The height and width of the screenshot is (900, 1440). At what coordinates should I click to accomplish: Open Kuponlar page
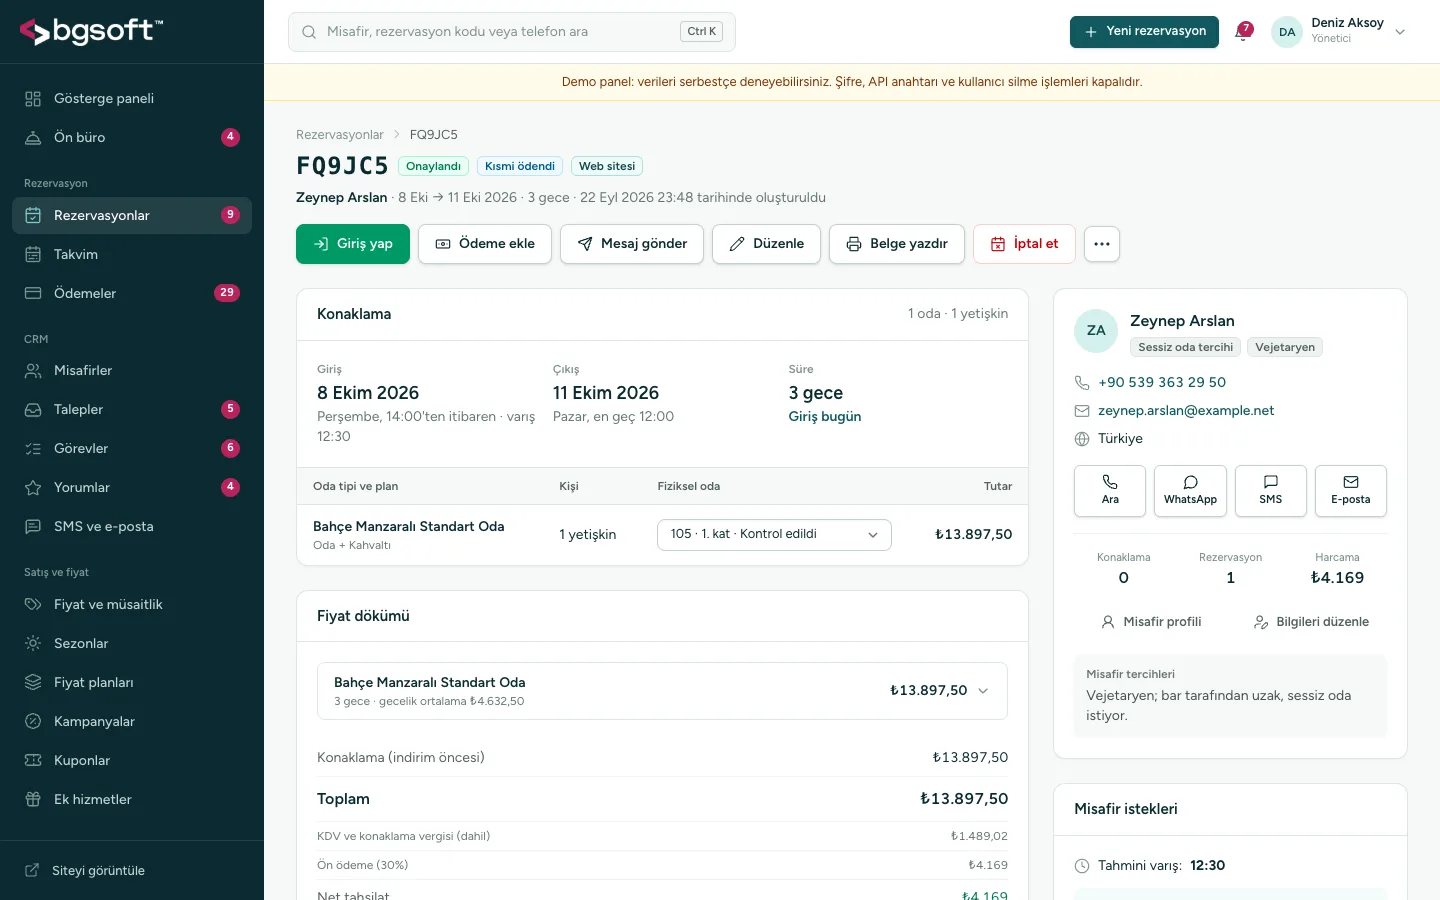(x=132, y=761)
